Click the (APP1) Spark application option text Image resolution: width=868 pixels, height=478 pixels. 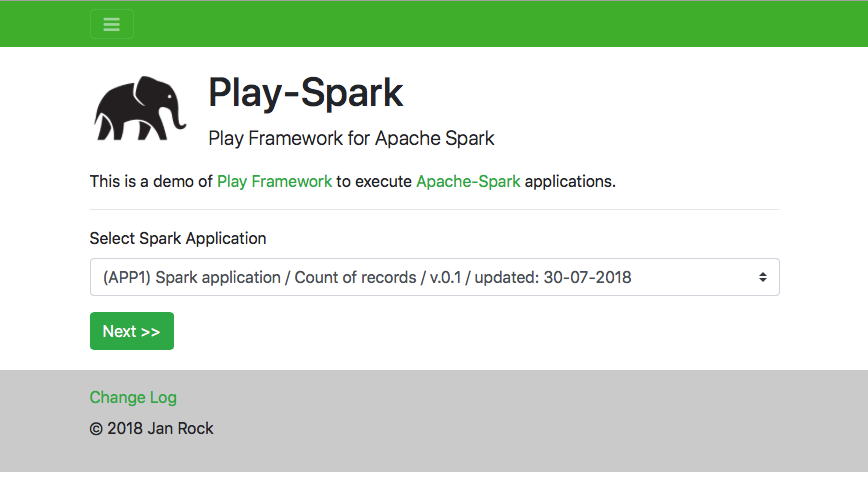click(x=367, y=277)
